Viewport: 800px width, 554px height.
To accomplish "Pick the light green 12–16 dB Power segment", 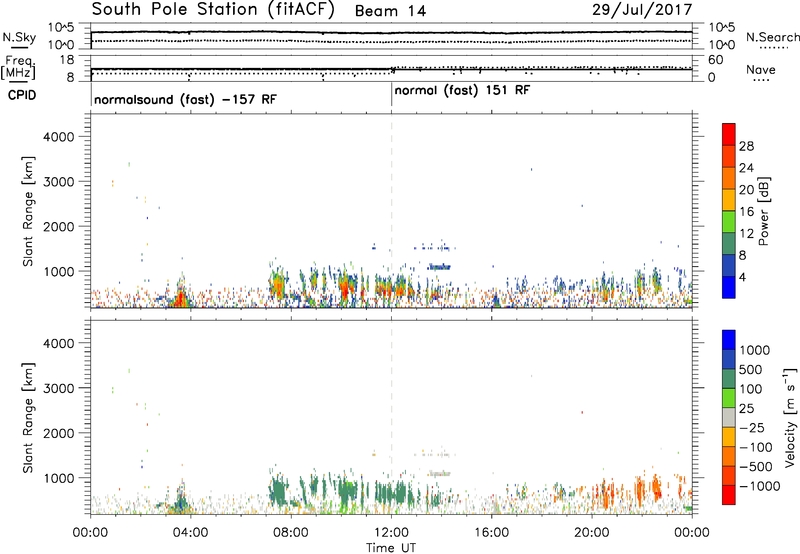I will click(x=729, y=222).
